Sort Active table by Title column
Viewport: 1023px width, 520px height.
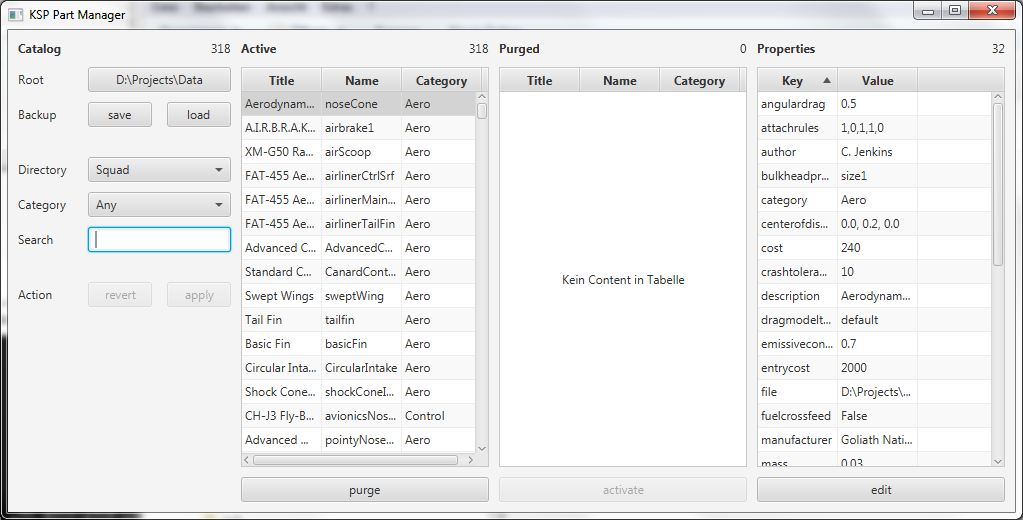click(282, 80)
